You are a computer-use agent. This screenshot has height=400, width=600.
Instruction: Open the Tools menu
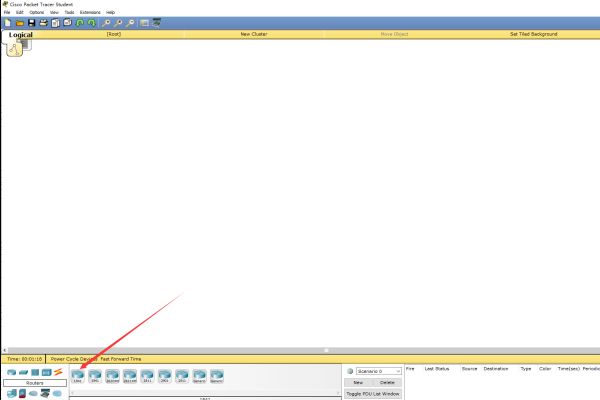[69, 12]
